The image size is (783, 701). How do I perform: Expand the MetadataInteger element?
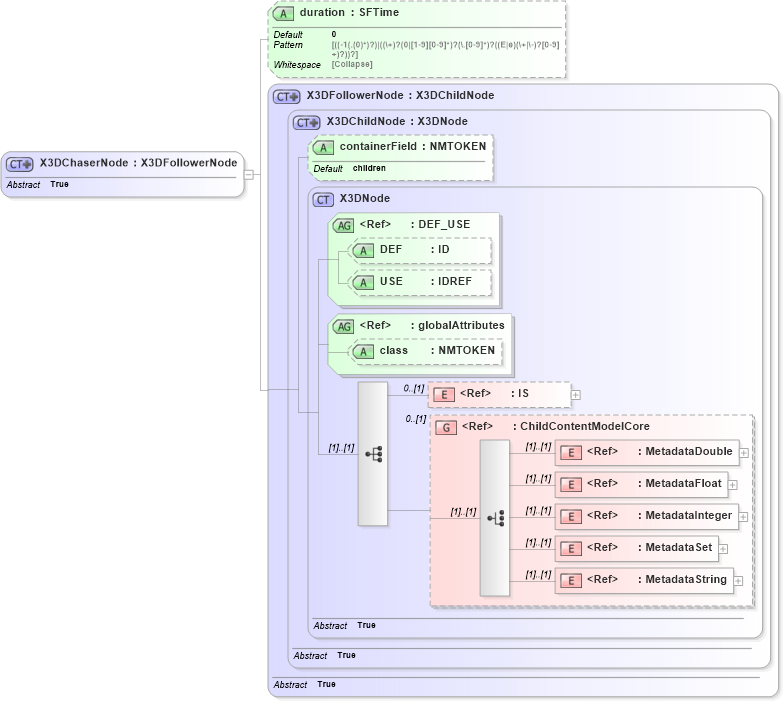click(743, 517)
